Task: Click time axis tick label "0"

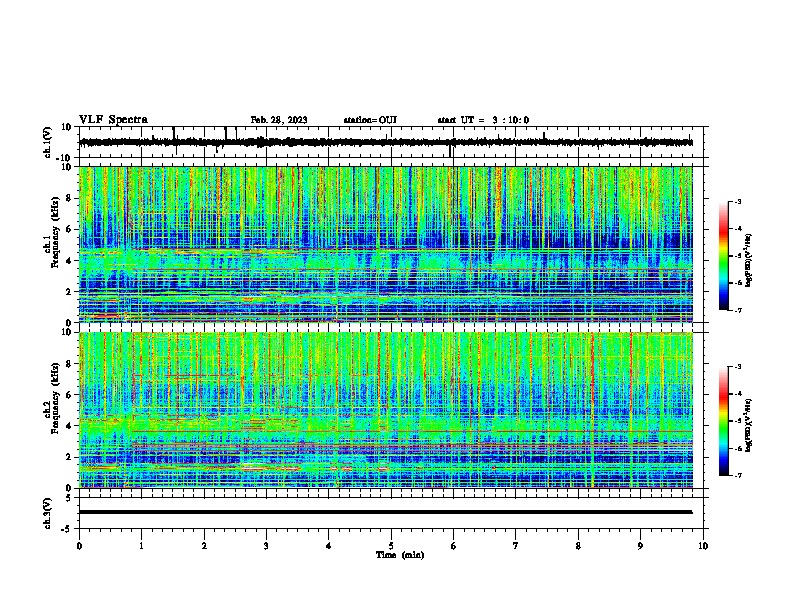Action: (x=79, y=546)
